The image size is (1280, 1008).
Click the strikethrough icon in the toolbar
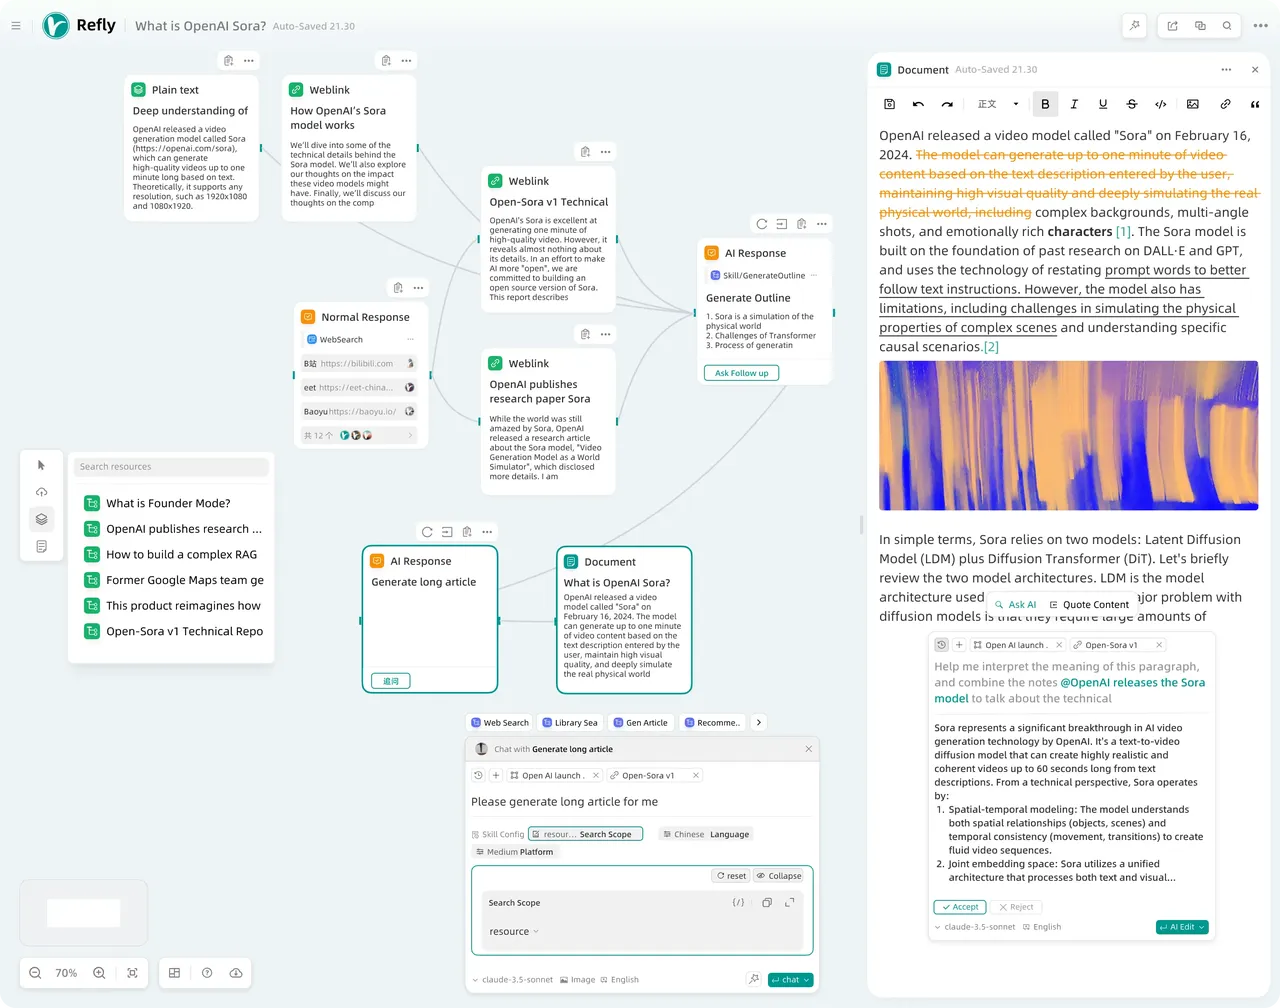pos(1131,103)
